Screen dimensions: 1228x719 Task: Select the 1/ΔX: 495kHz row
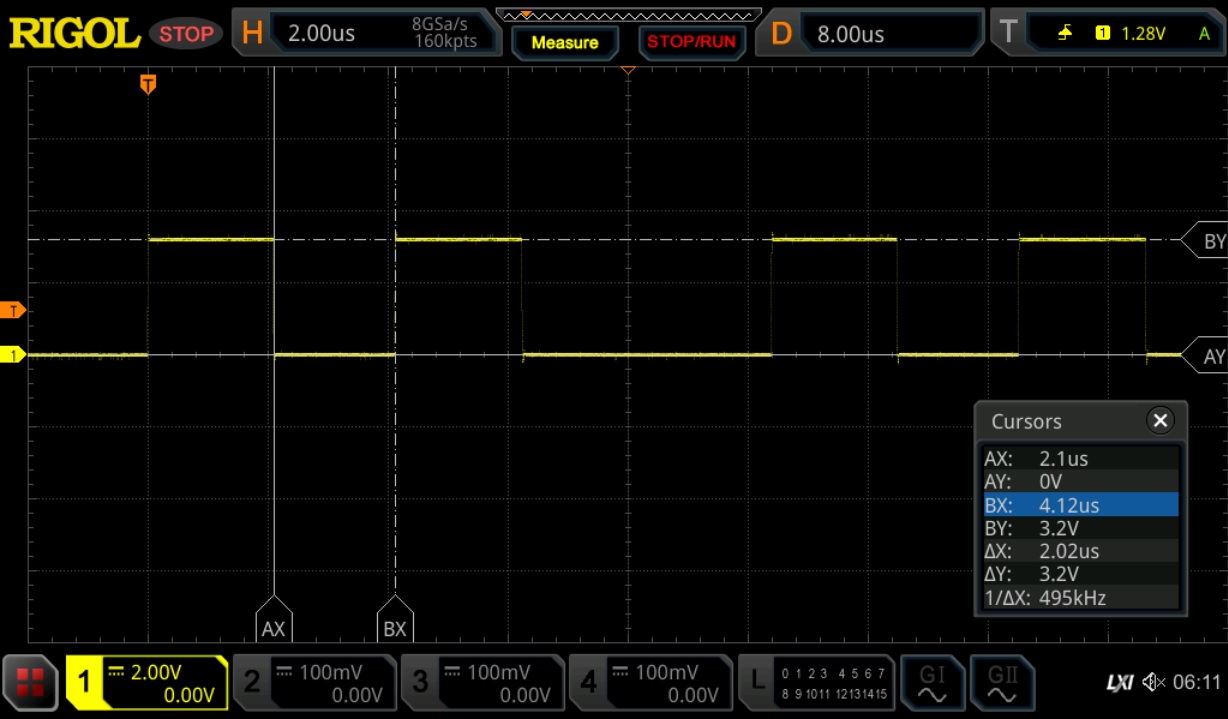tap(1081, 598)
